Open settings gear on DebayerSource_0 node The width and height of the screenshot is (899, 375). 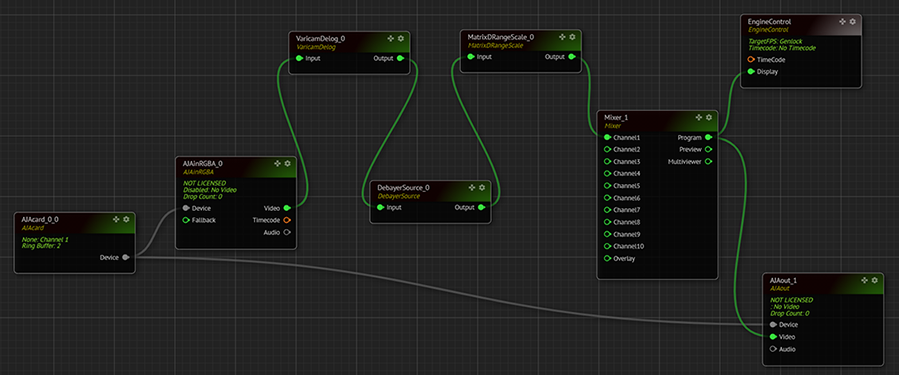pos(482,188)
